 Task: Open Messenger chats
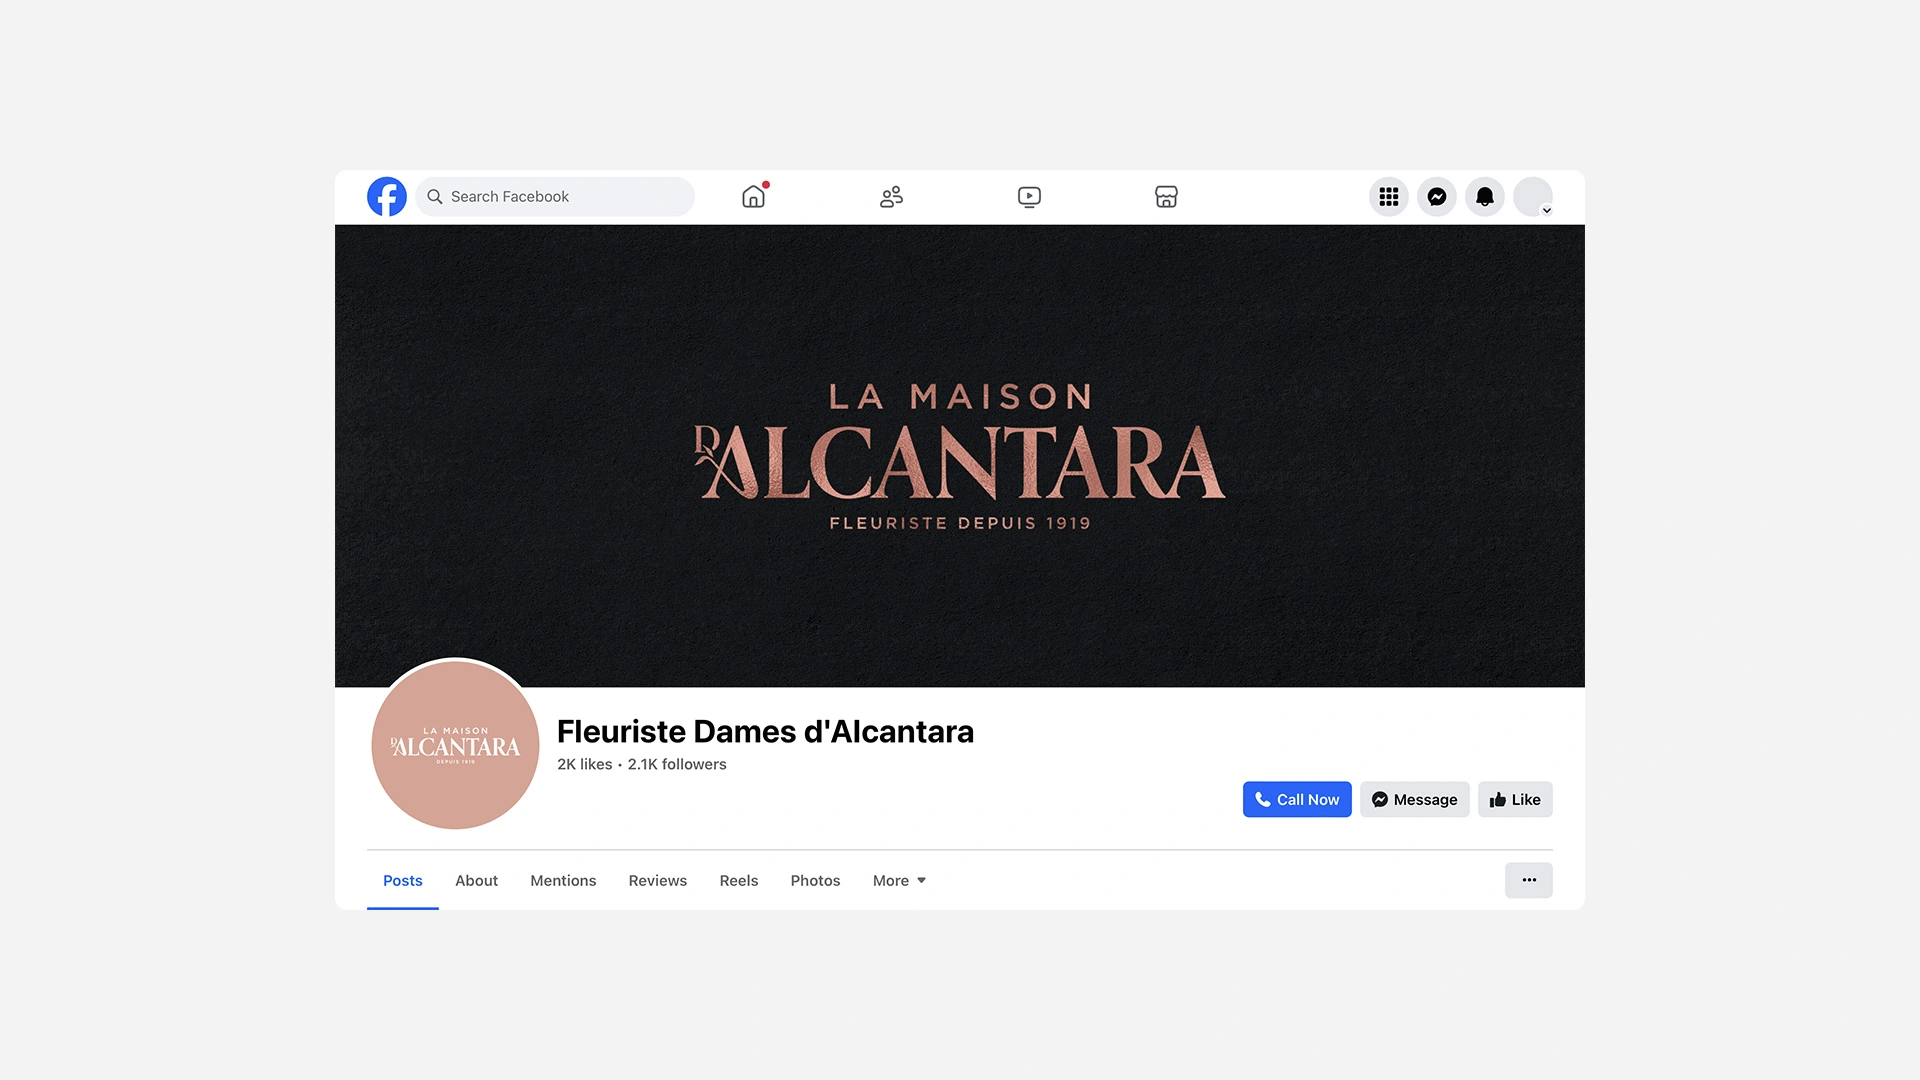tap(1436, 197)
